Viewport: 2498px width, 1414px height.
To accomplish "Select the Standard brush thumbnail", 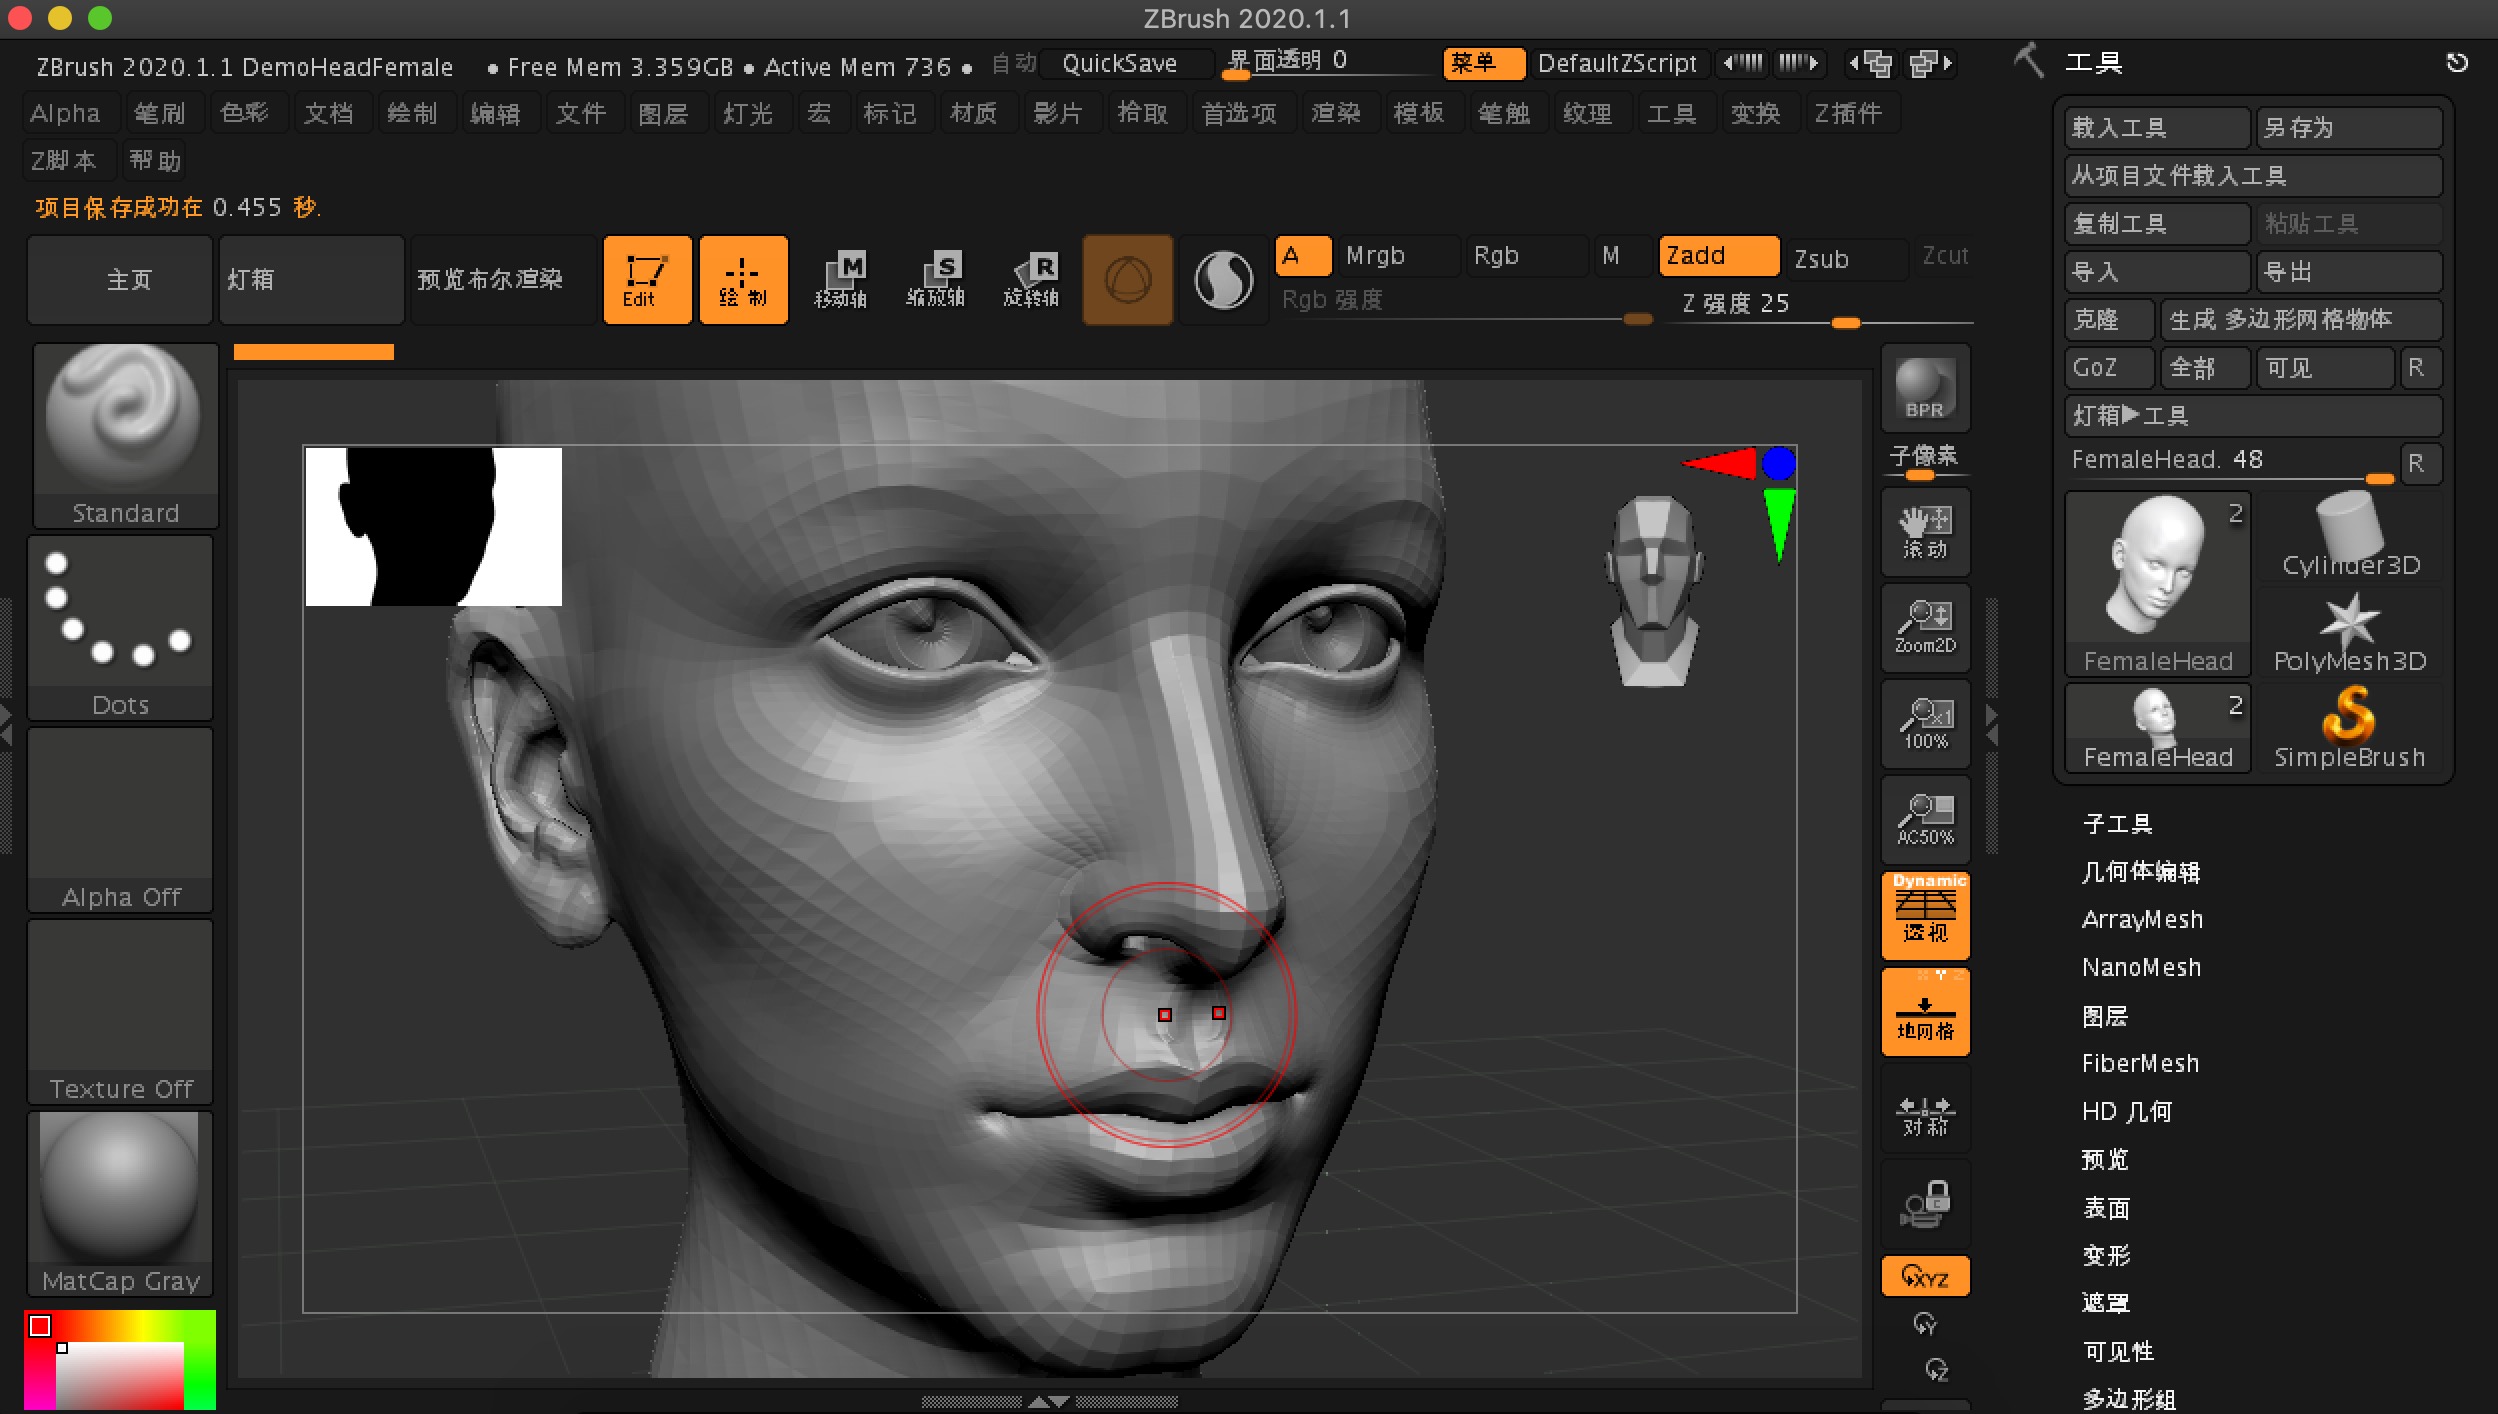I will [x=125, y=434].
